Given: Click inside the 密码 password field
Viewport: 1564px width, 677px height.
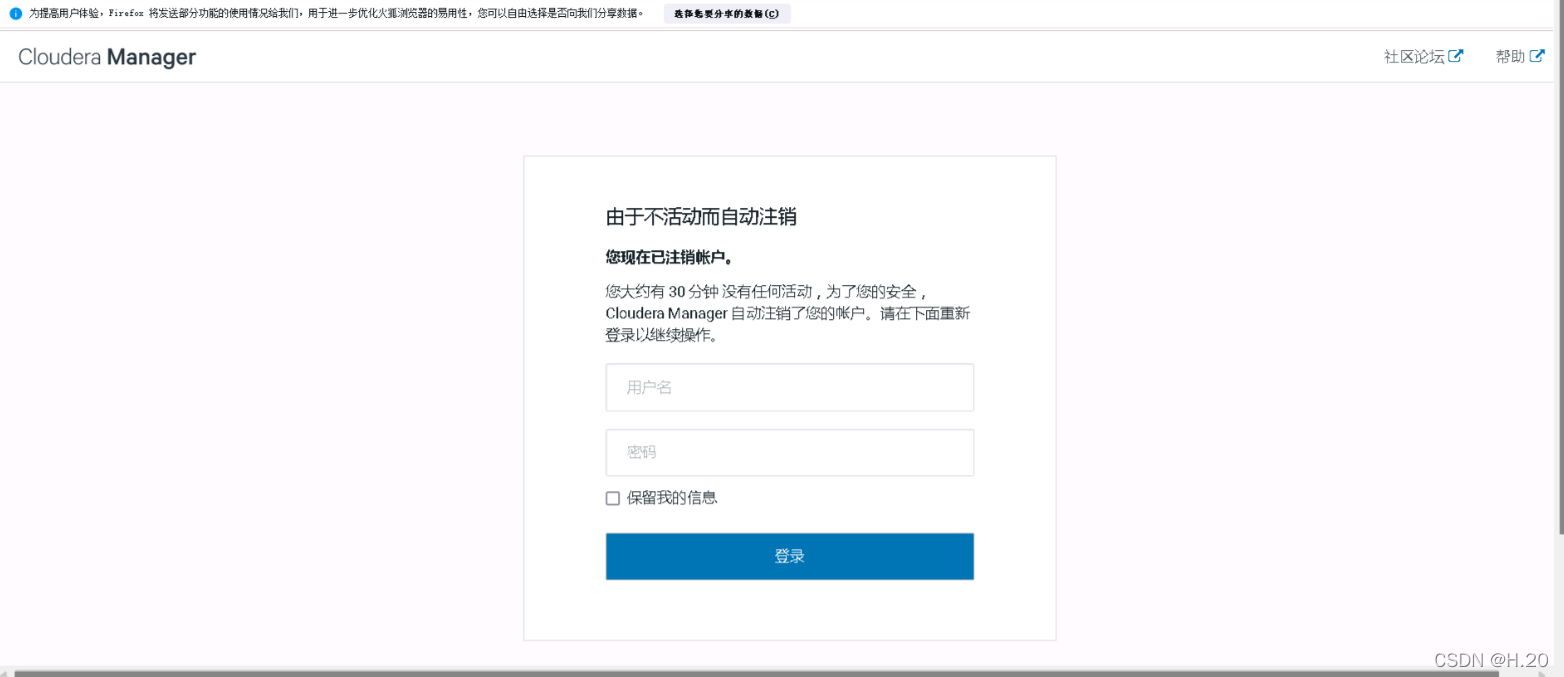Looking at the screenshot, I should tap(789, 452).
